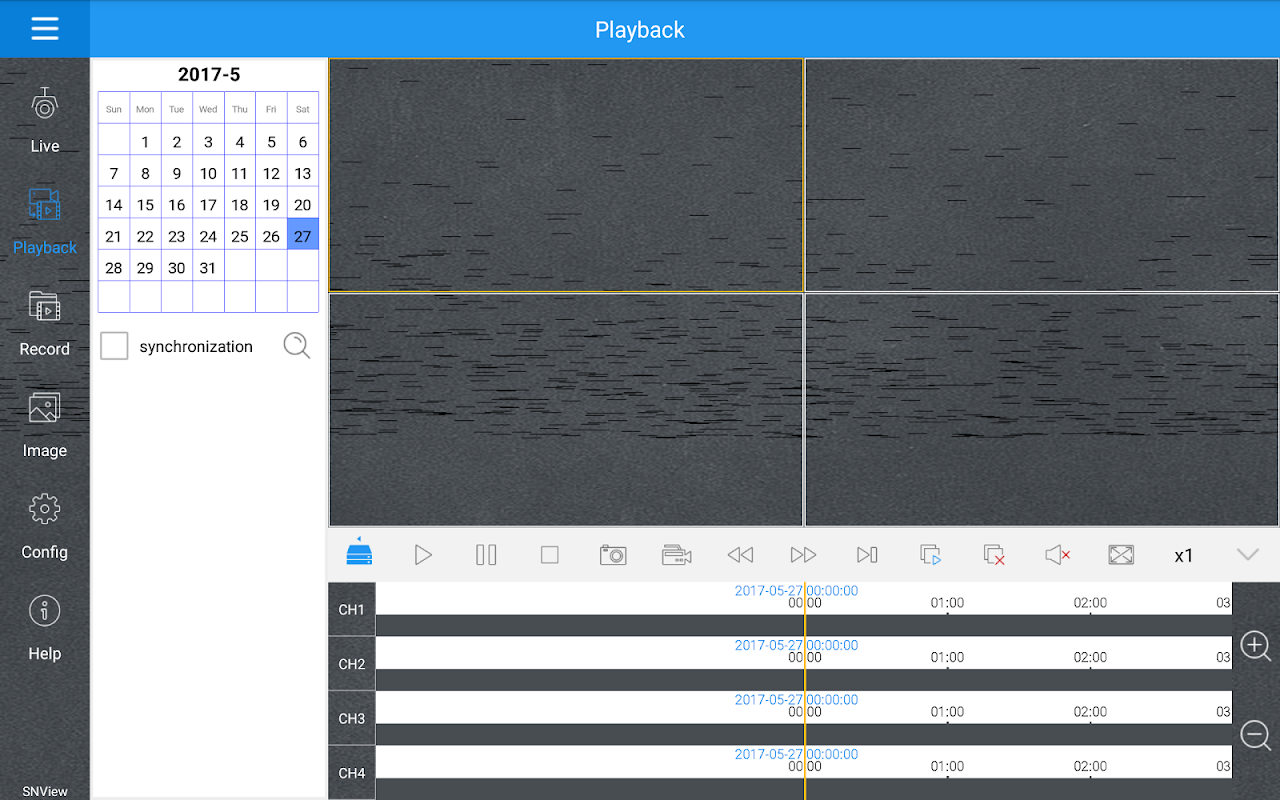Select the bottom-left video pane
Screen dimensions: 1280x800
pyautogui.click(x=566, y=409)
